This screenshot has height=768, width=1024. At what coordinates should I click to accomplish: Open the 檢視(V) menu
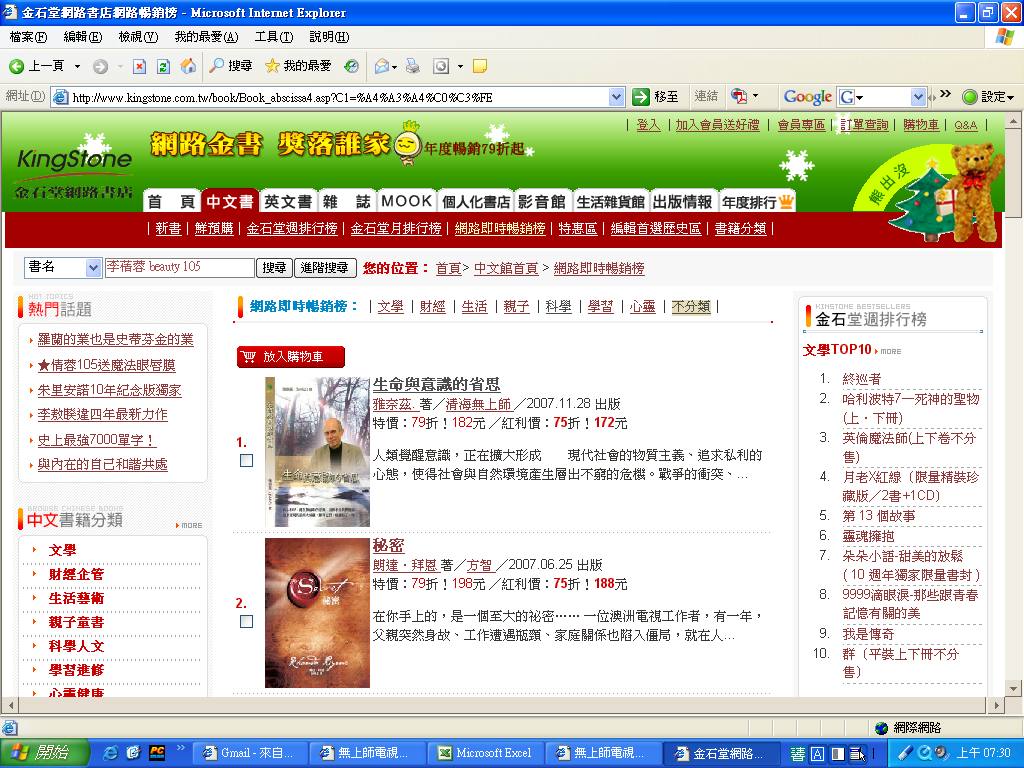(x=138, y=37)
